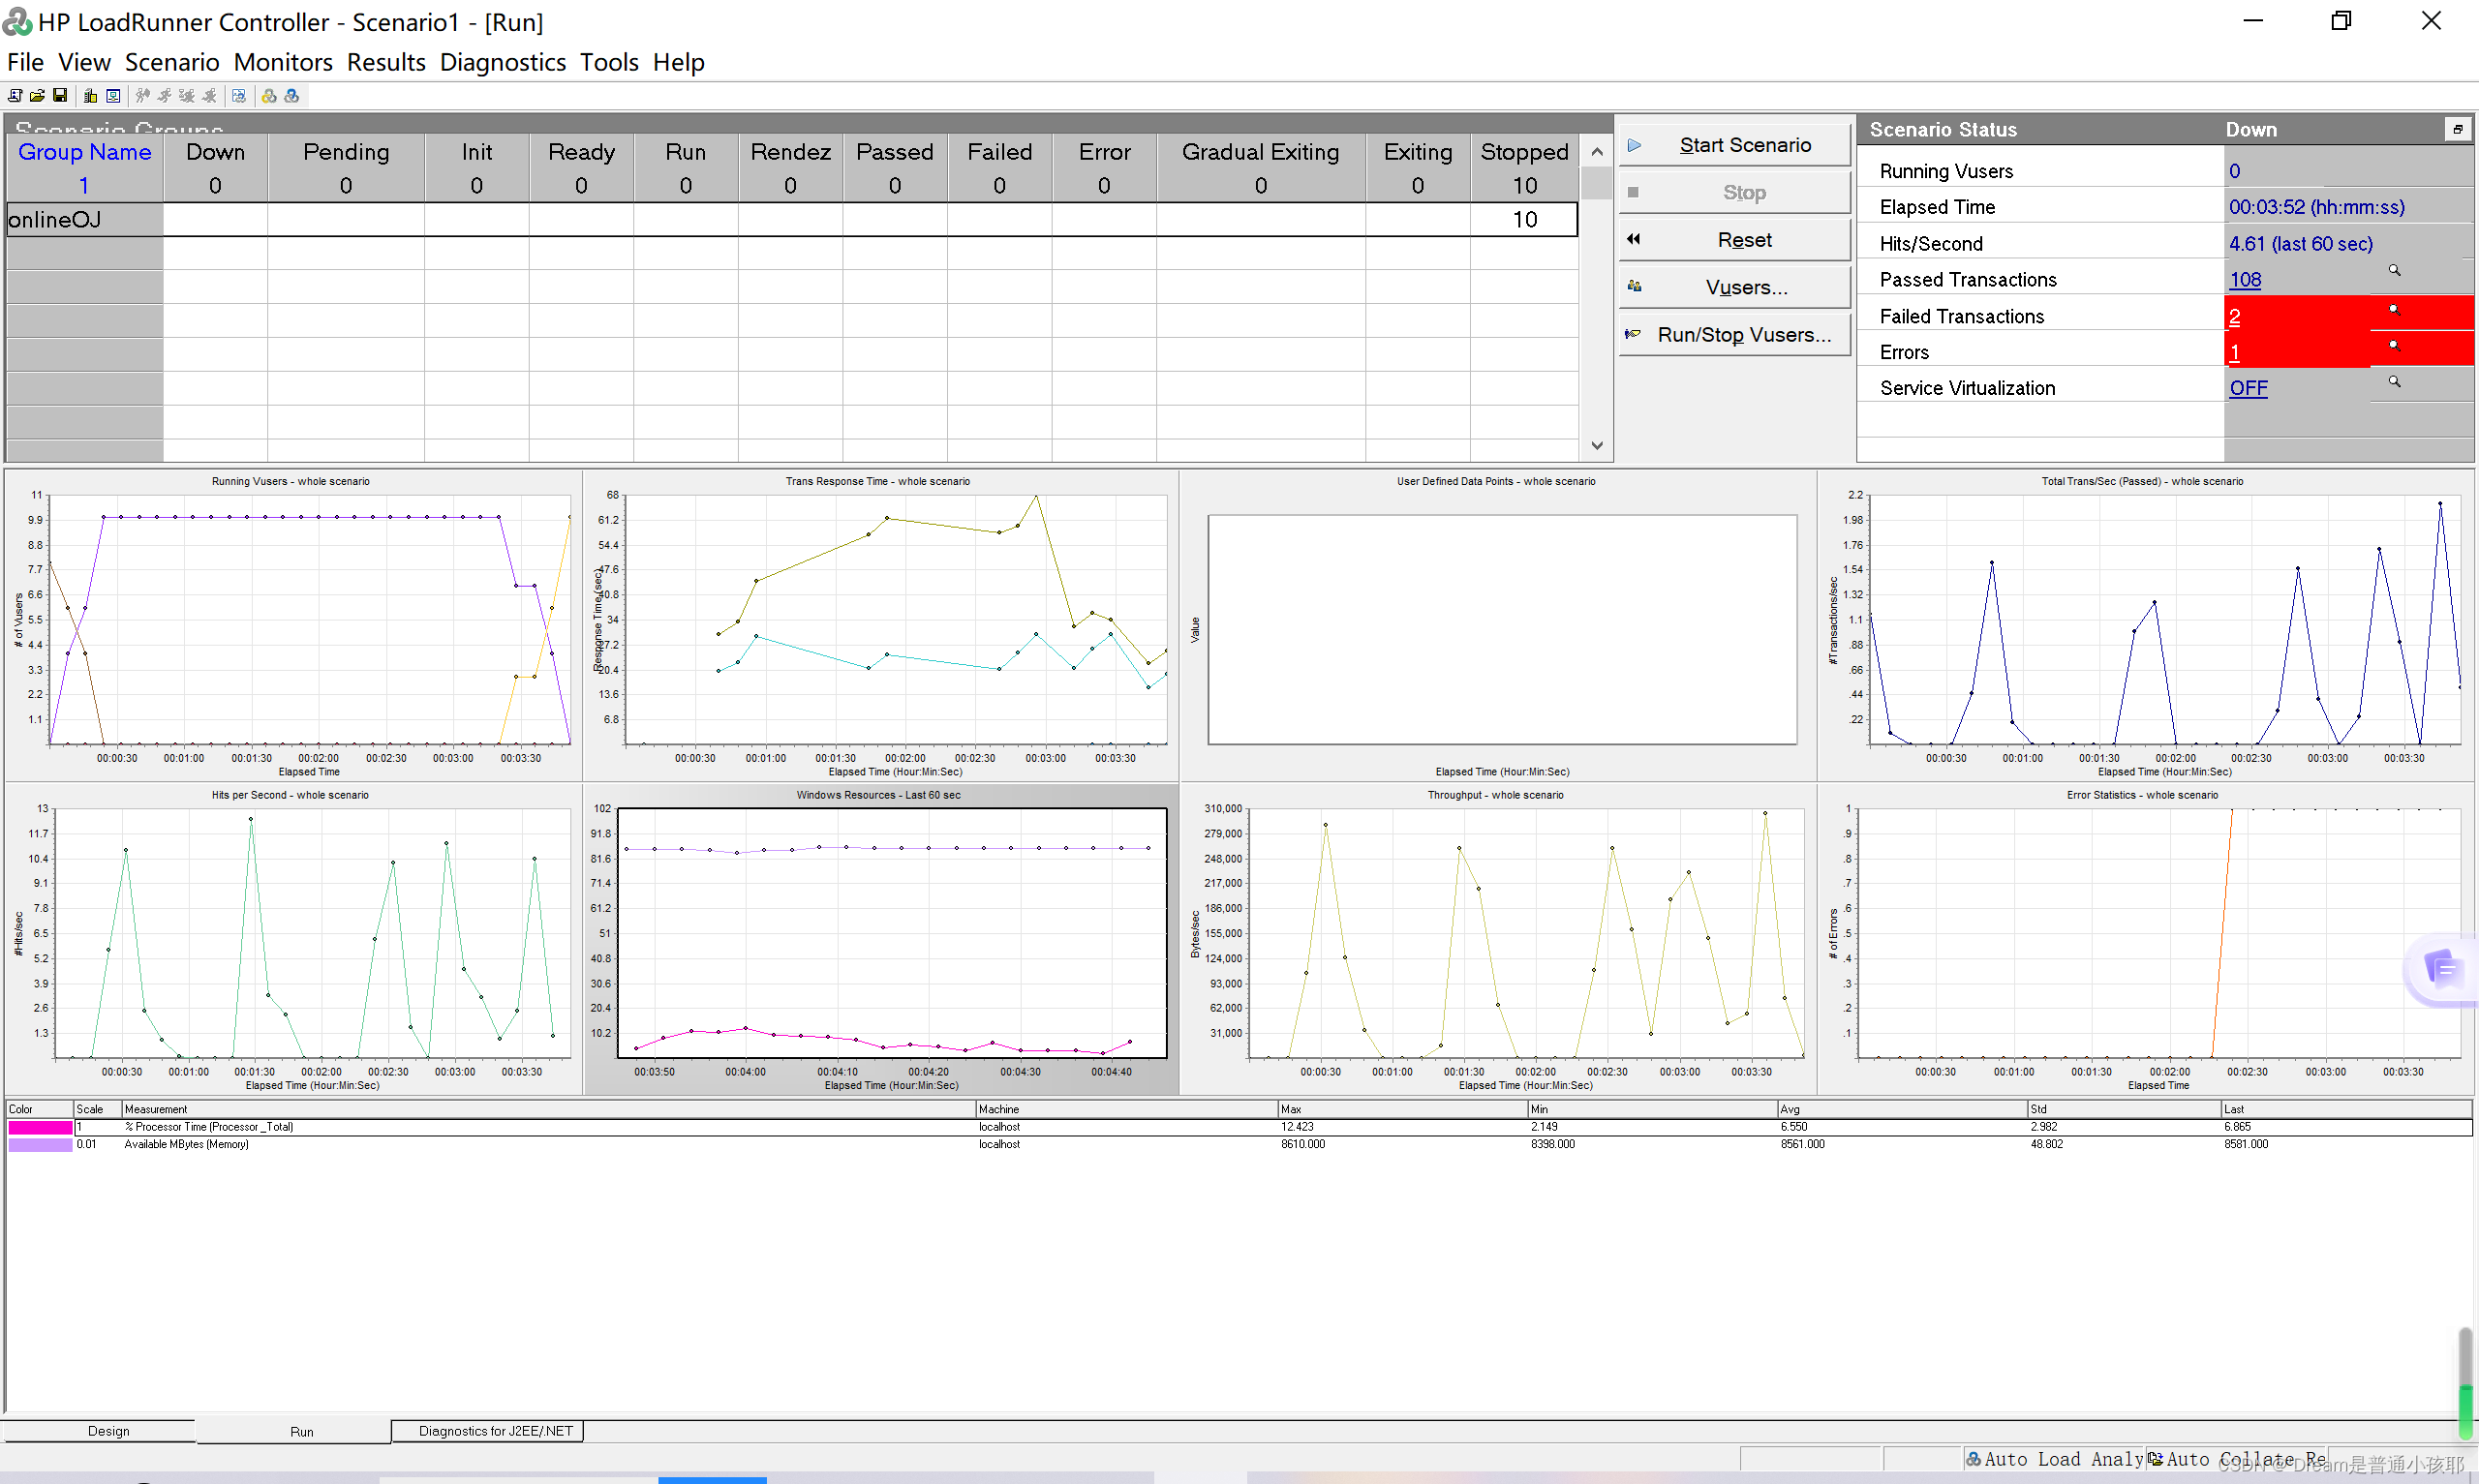Image resolution: width=2479 pixels, height=1484 pixels.
Task: Open the Results menu
Action: (386, 62)
